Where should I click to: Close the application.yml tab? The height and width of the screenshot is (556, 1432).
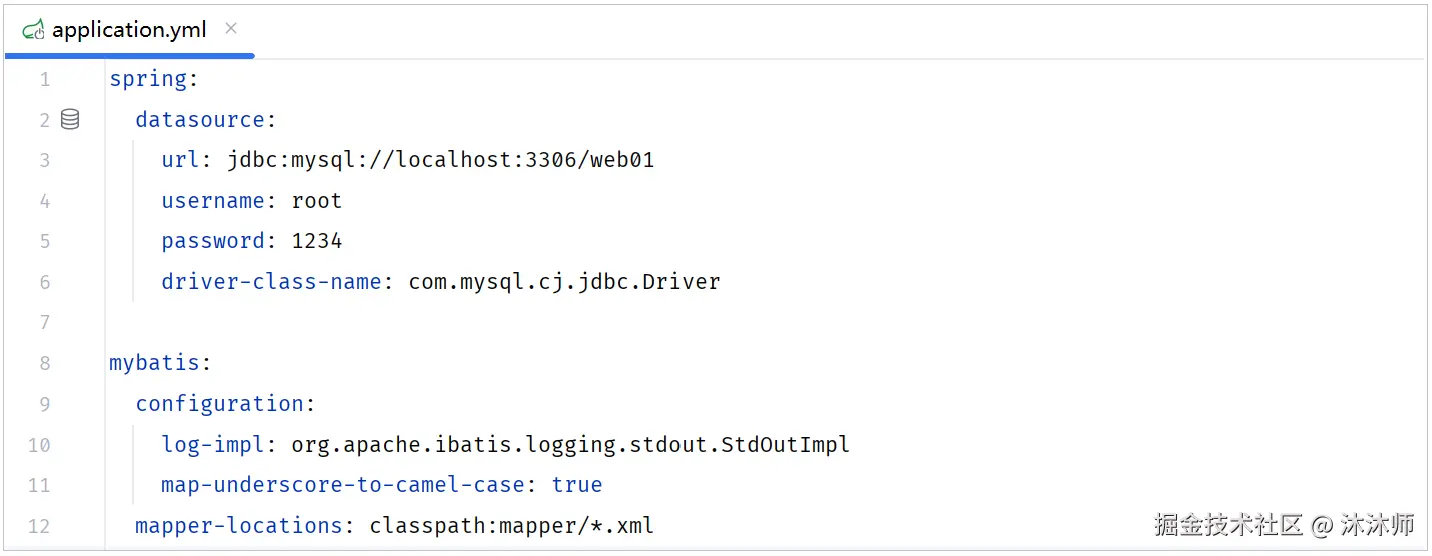tap(231, 29)
